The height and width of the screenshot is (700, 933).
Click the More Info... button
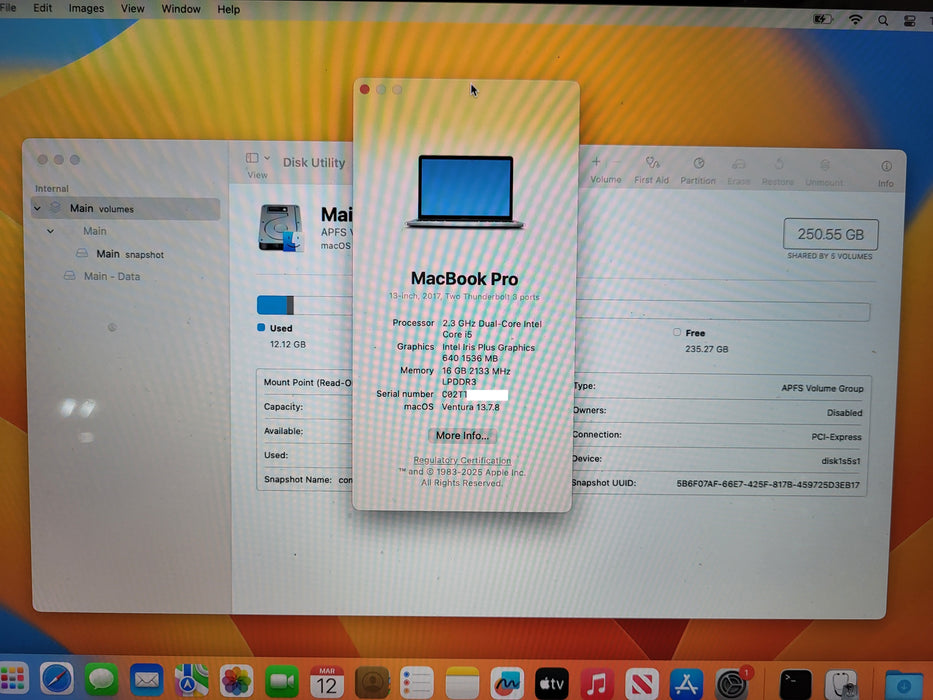[x=462, y=436]
